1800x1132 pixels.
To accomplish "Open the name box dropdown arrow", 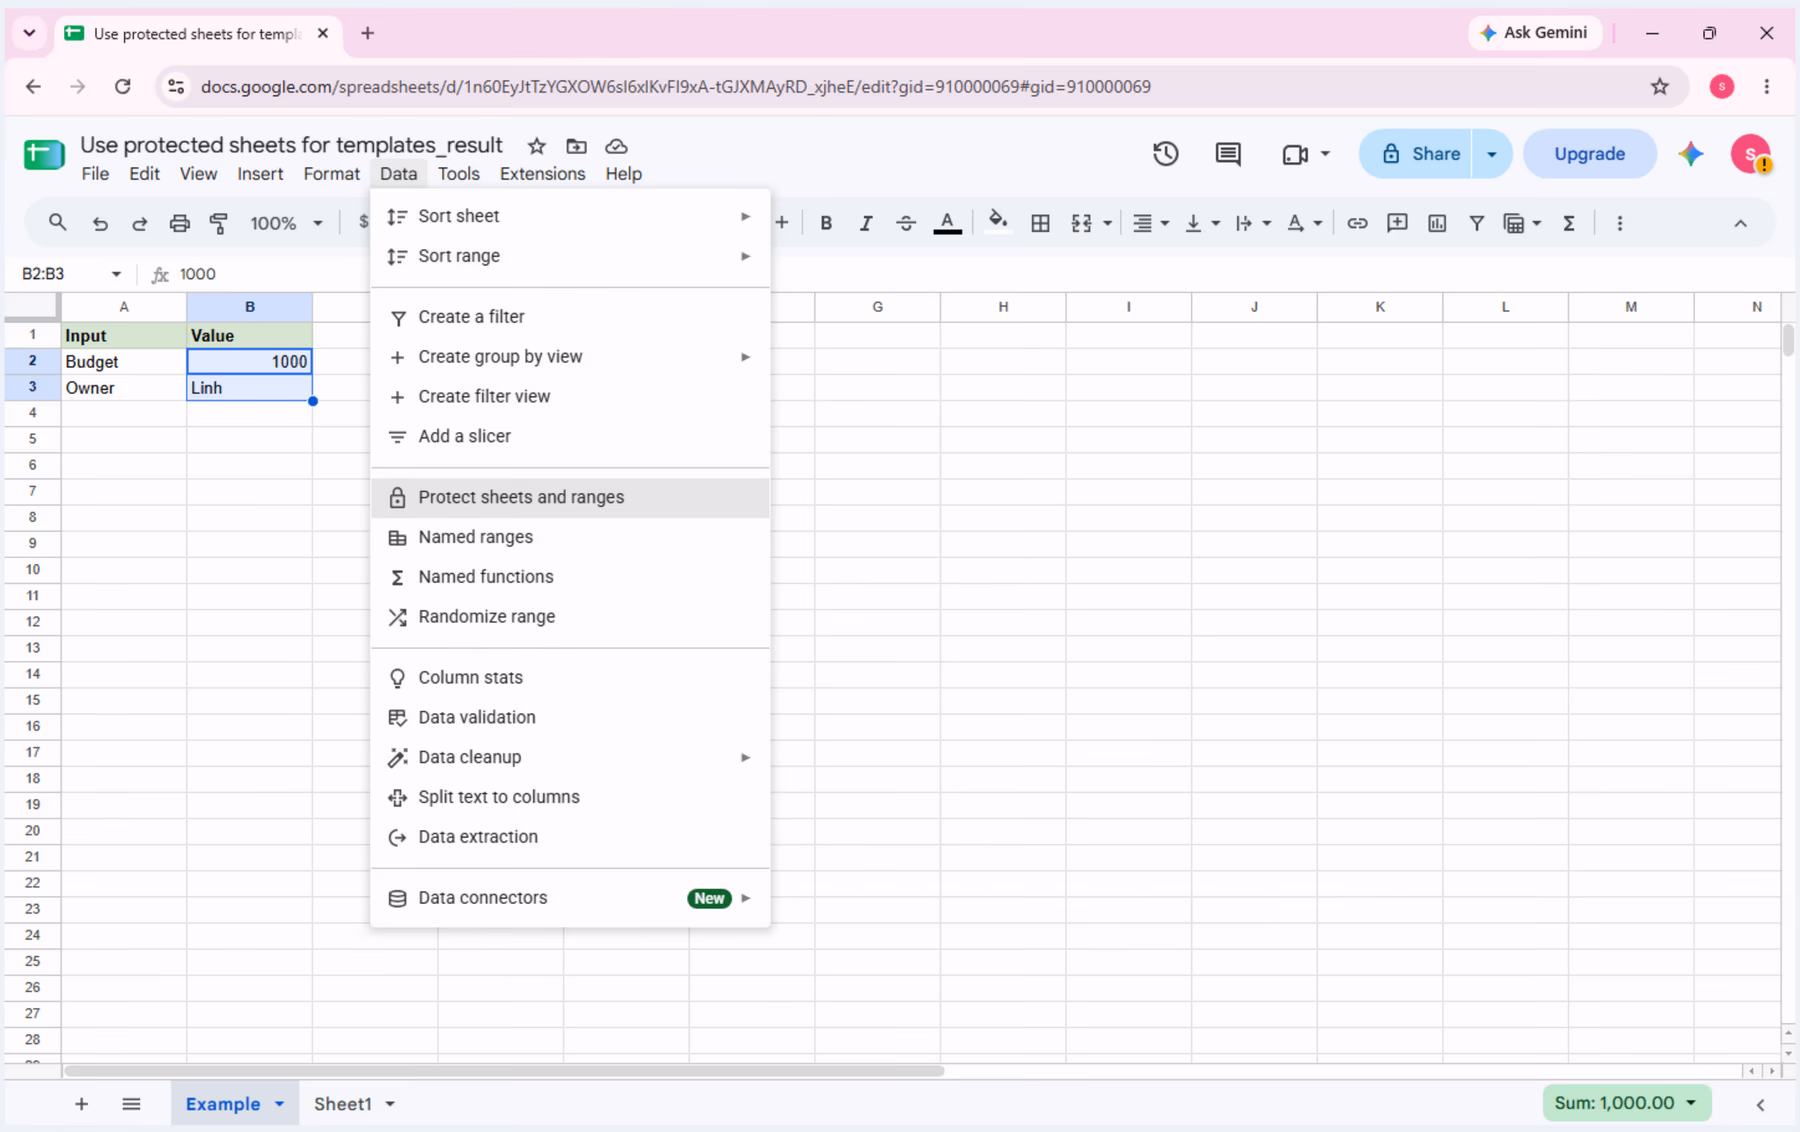I will 116,274.
